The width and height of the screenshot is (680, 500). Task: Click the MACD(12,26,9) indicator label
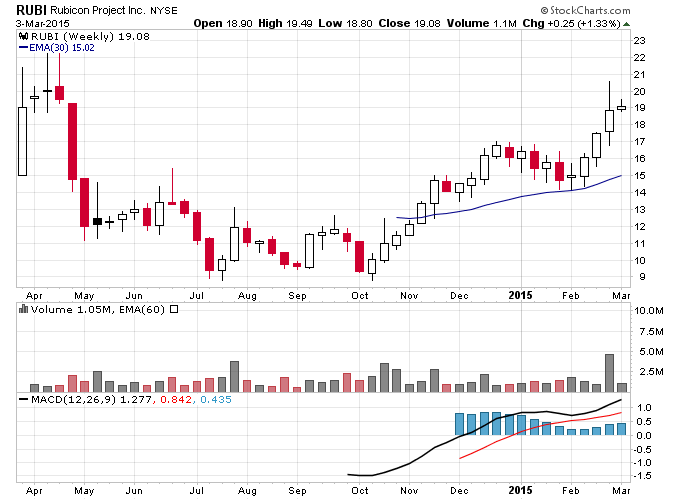tap(73, 399)
